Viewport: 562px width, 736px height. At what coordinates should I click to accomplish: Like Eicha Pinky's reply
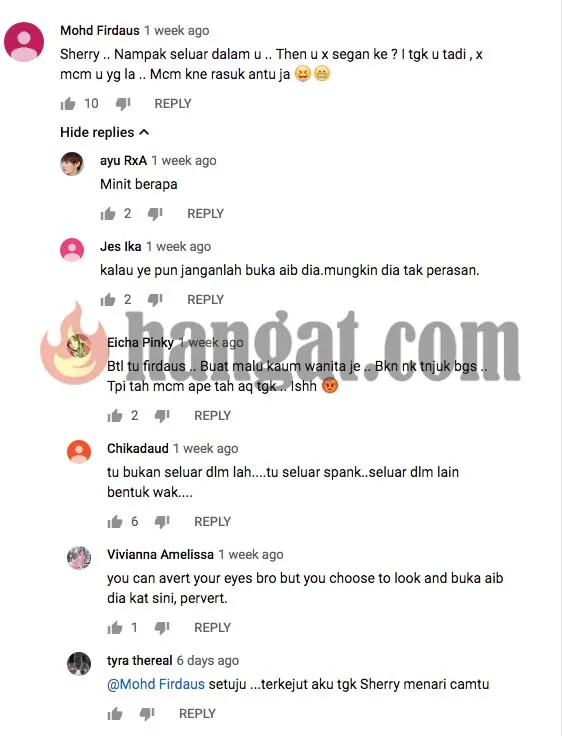pyautogui.click(x=115, y=416)
